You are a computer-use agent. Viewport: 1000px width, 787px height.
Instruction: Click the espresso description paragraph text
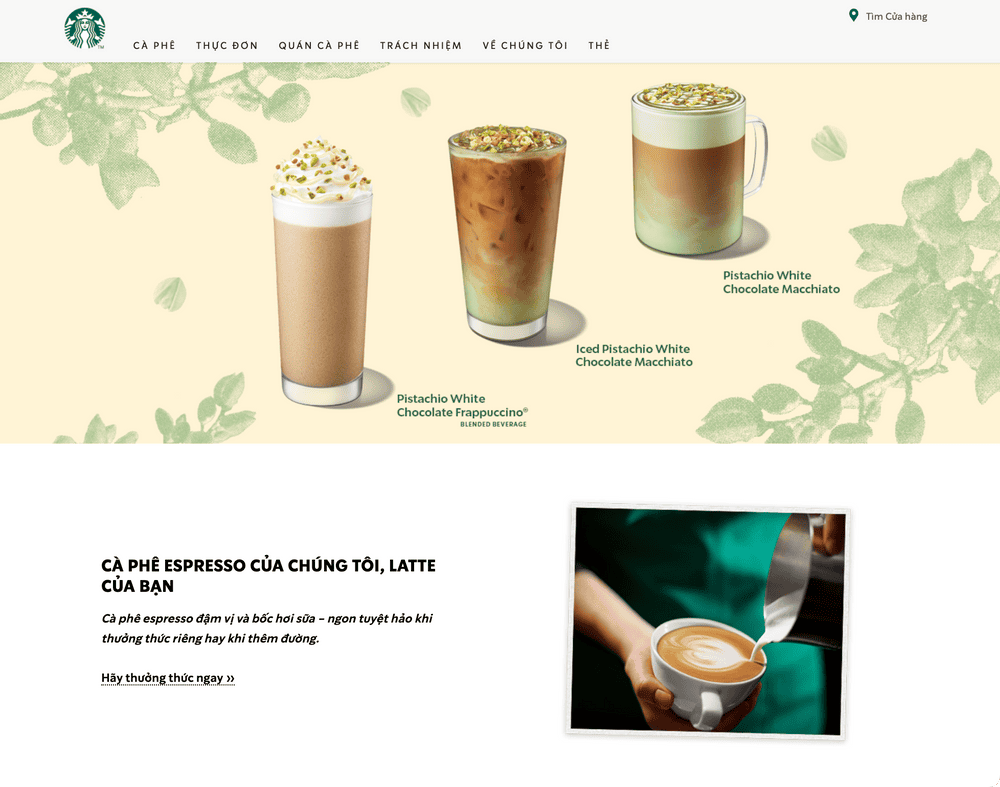pos(266,628)
